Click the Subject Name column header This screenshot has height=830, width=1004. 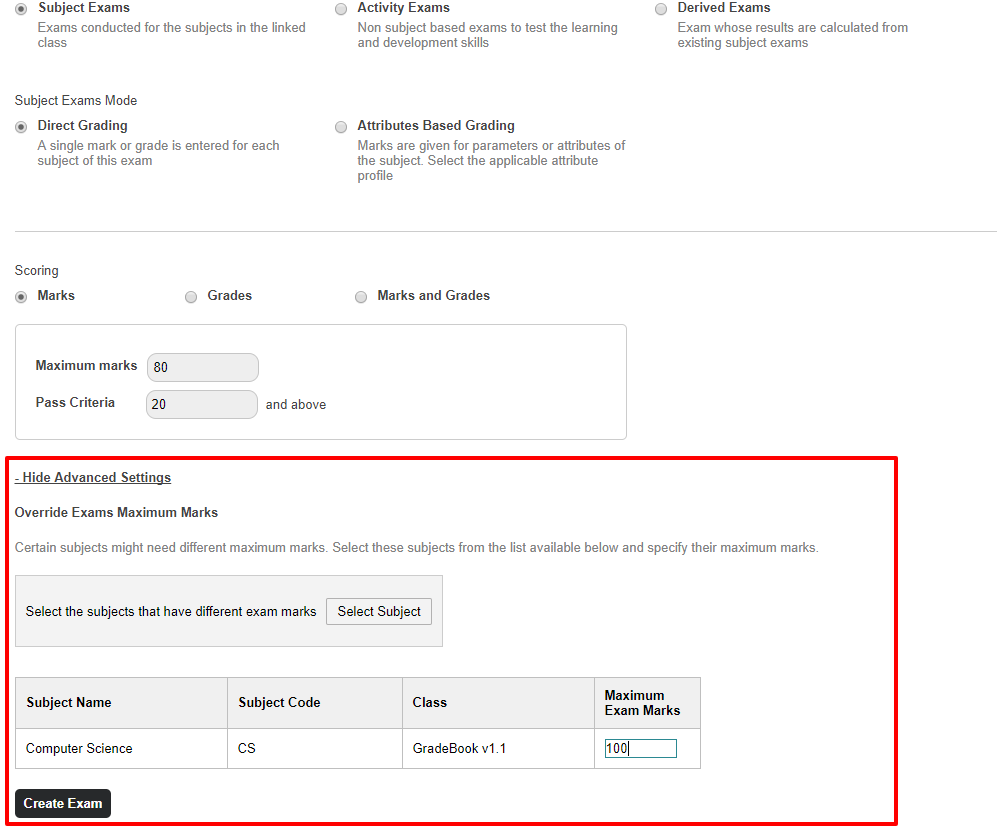pos(69,703)
